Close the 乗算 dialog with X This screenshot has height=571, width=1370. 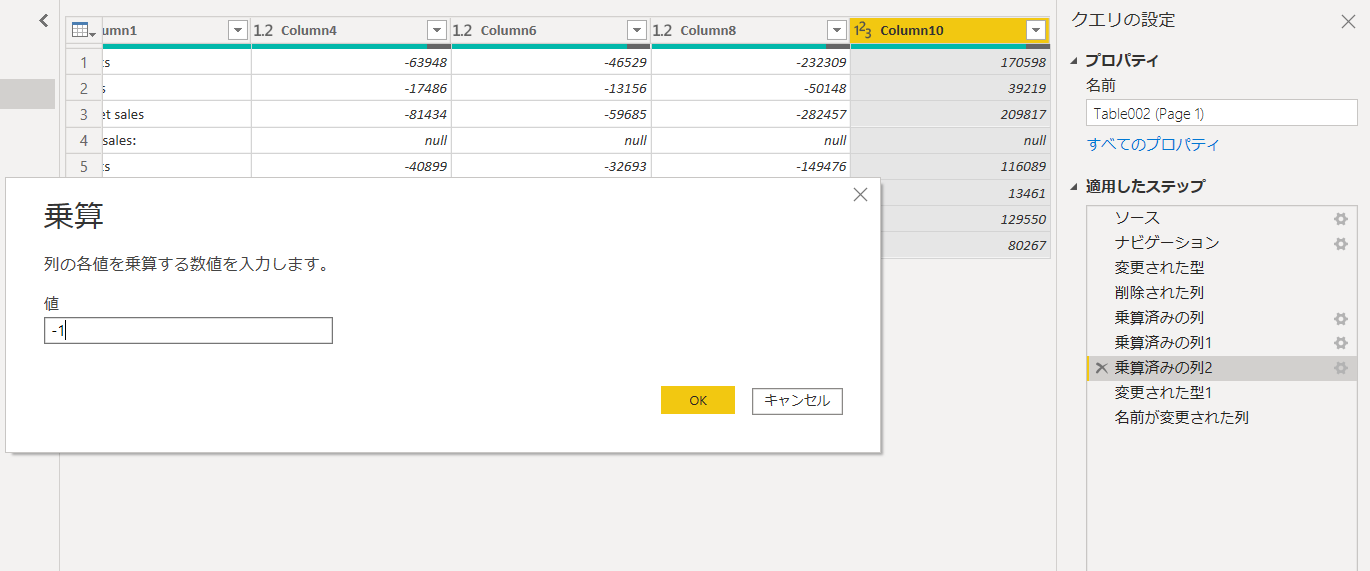click(x=860, y=195)
